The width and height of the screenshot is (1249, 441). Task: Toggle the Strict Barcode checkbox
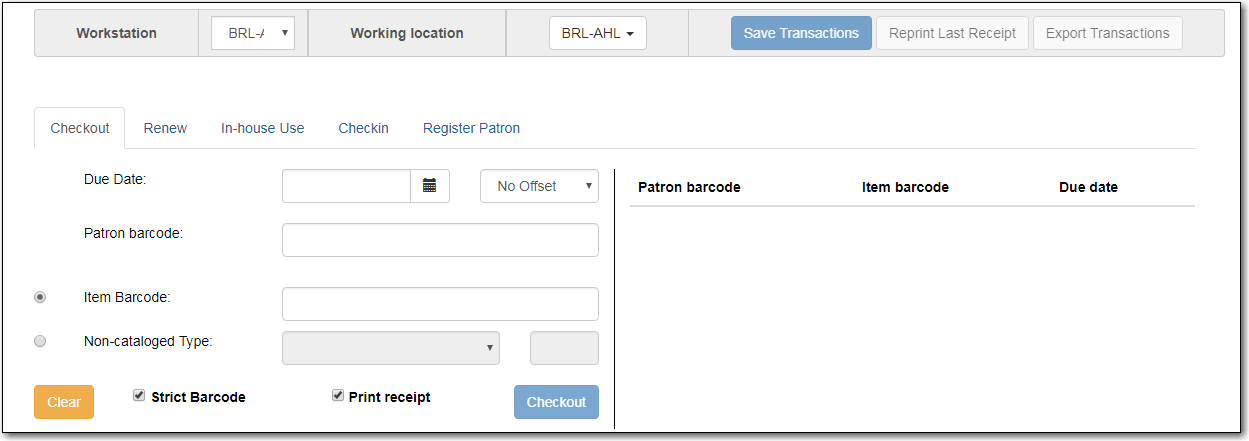(x=139, y=396)
